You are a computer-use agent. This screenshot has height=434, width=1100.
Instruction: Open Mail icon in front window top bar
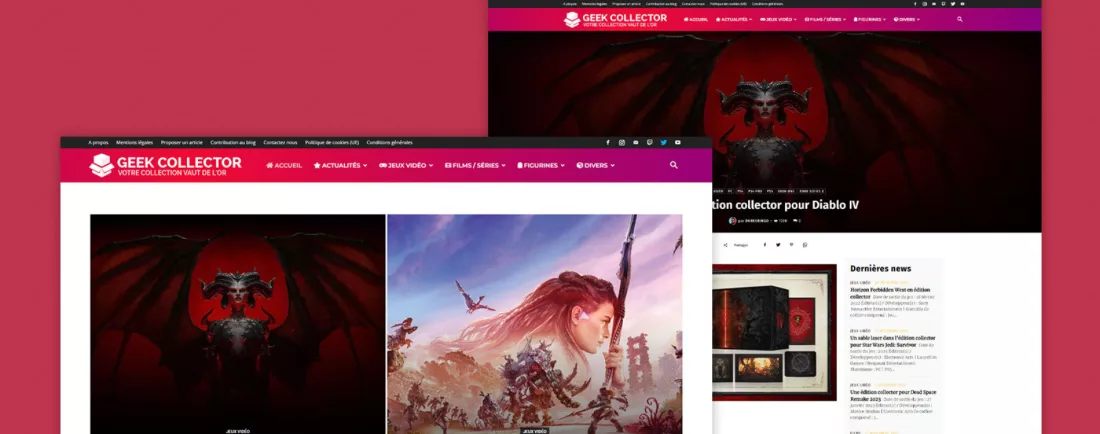(636, 142)
